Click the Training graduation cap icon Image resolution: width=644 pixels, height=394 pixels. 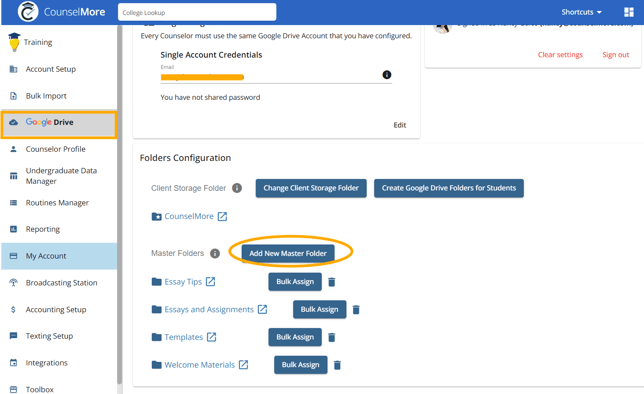click(14, 42)
